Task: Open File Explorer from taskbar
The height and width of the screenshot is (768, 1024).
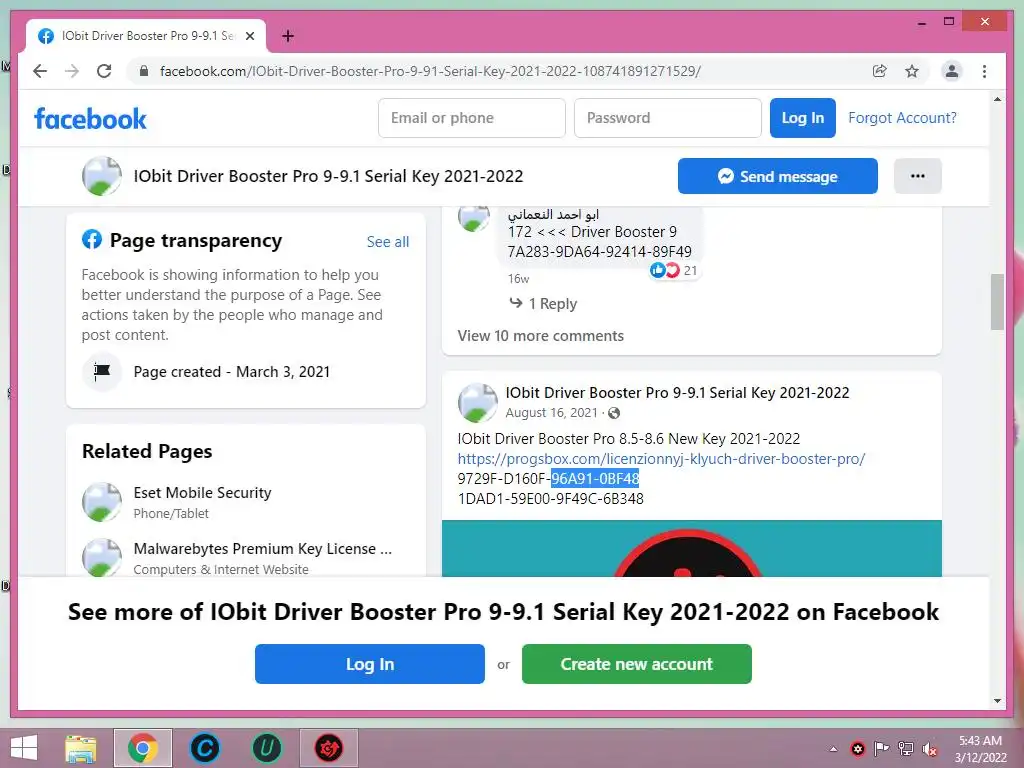Action: click(80, 748)
